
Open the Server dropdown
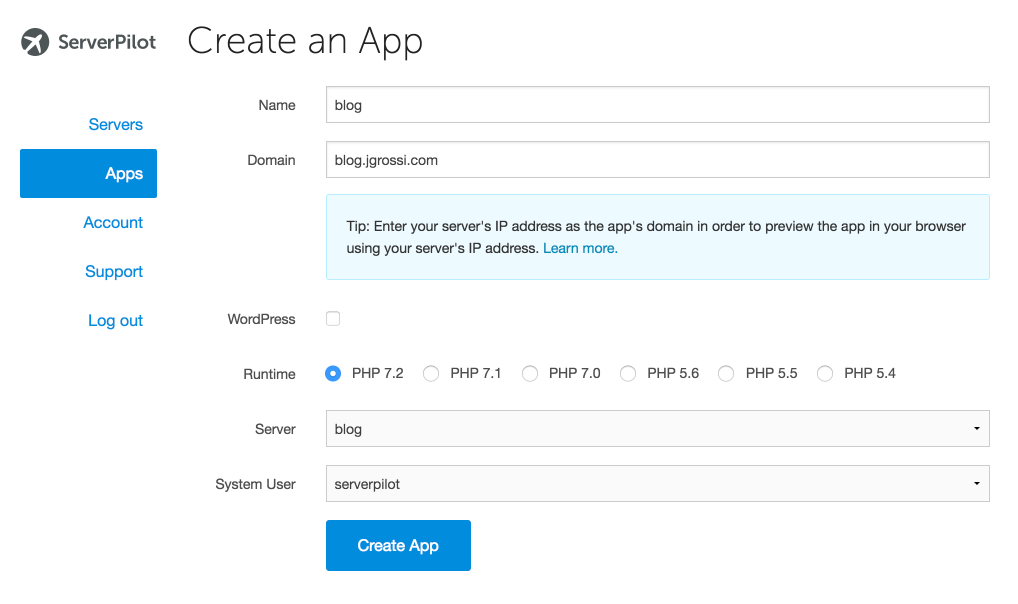coord(658,429)
